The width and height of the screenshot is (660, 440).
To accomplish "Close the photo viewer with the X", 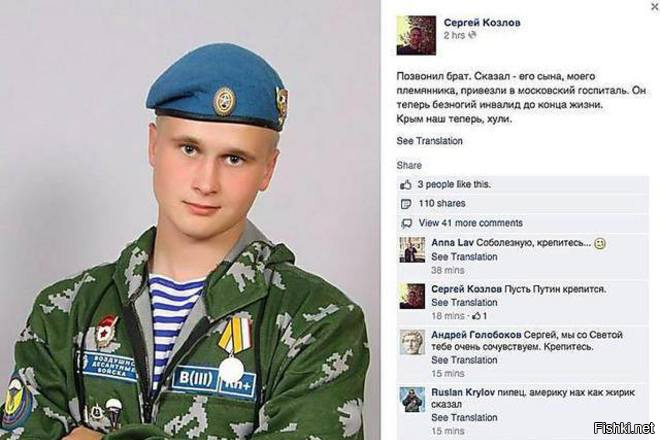I will tap(656, 6).
